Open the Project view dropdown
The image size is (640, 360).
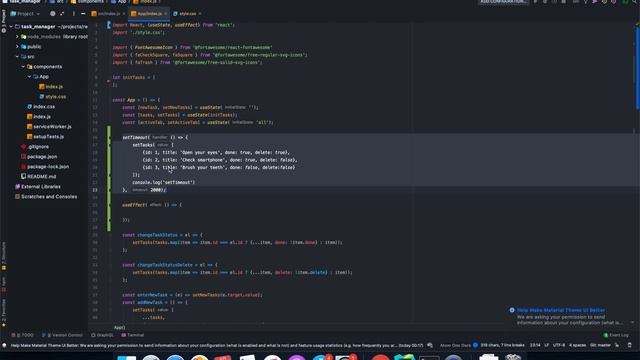tap(25, 13)
